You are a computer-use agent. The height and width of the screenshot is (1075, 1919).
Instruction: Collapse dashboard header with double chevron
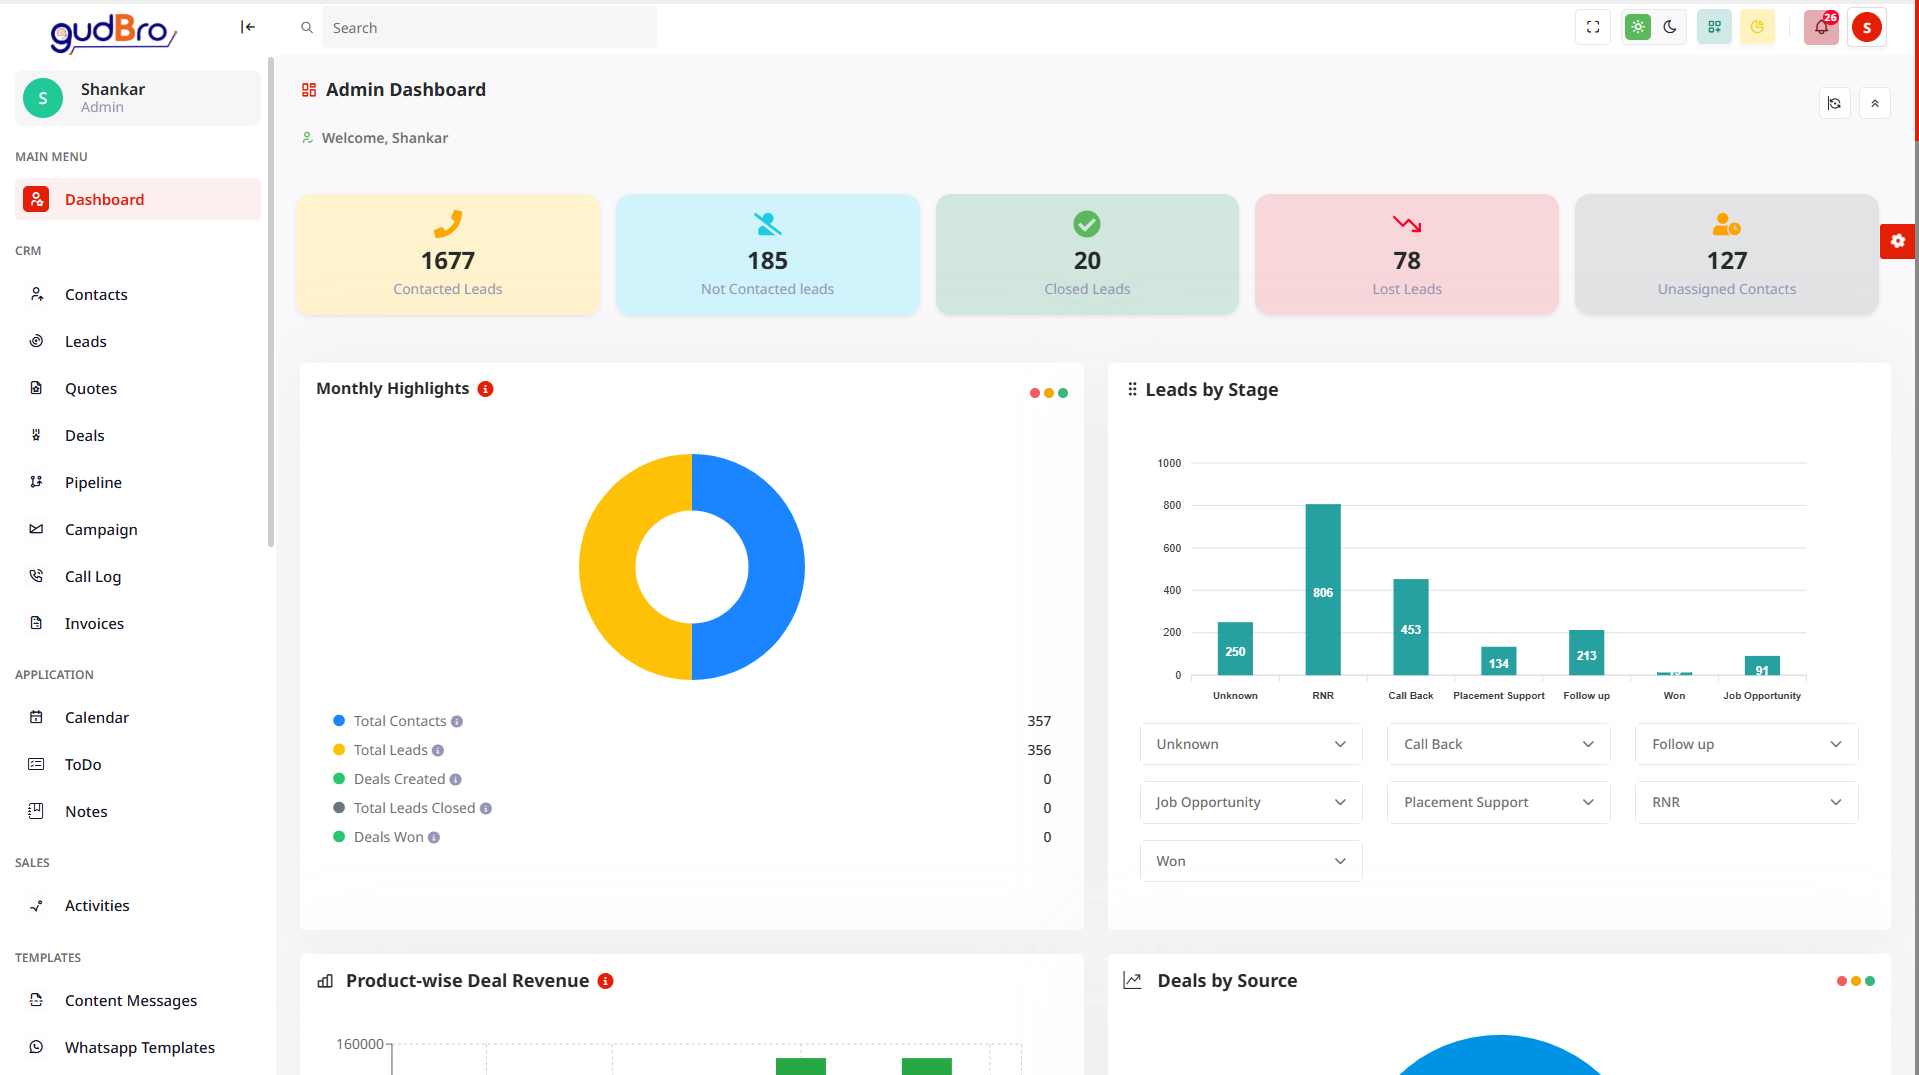[x=1875, y=103]
